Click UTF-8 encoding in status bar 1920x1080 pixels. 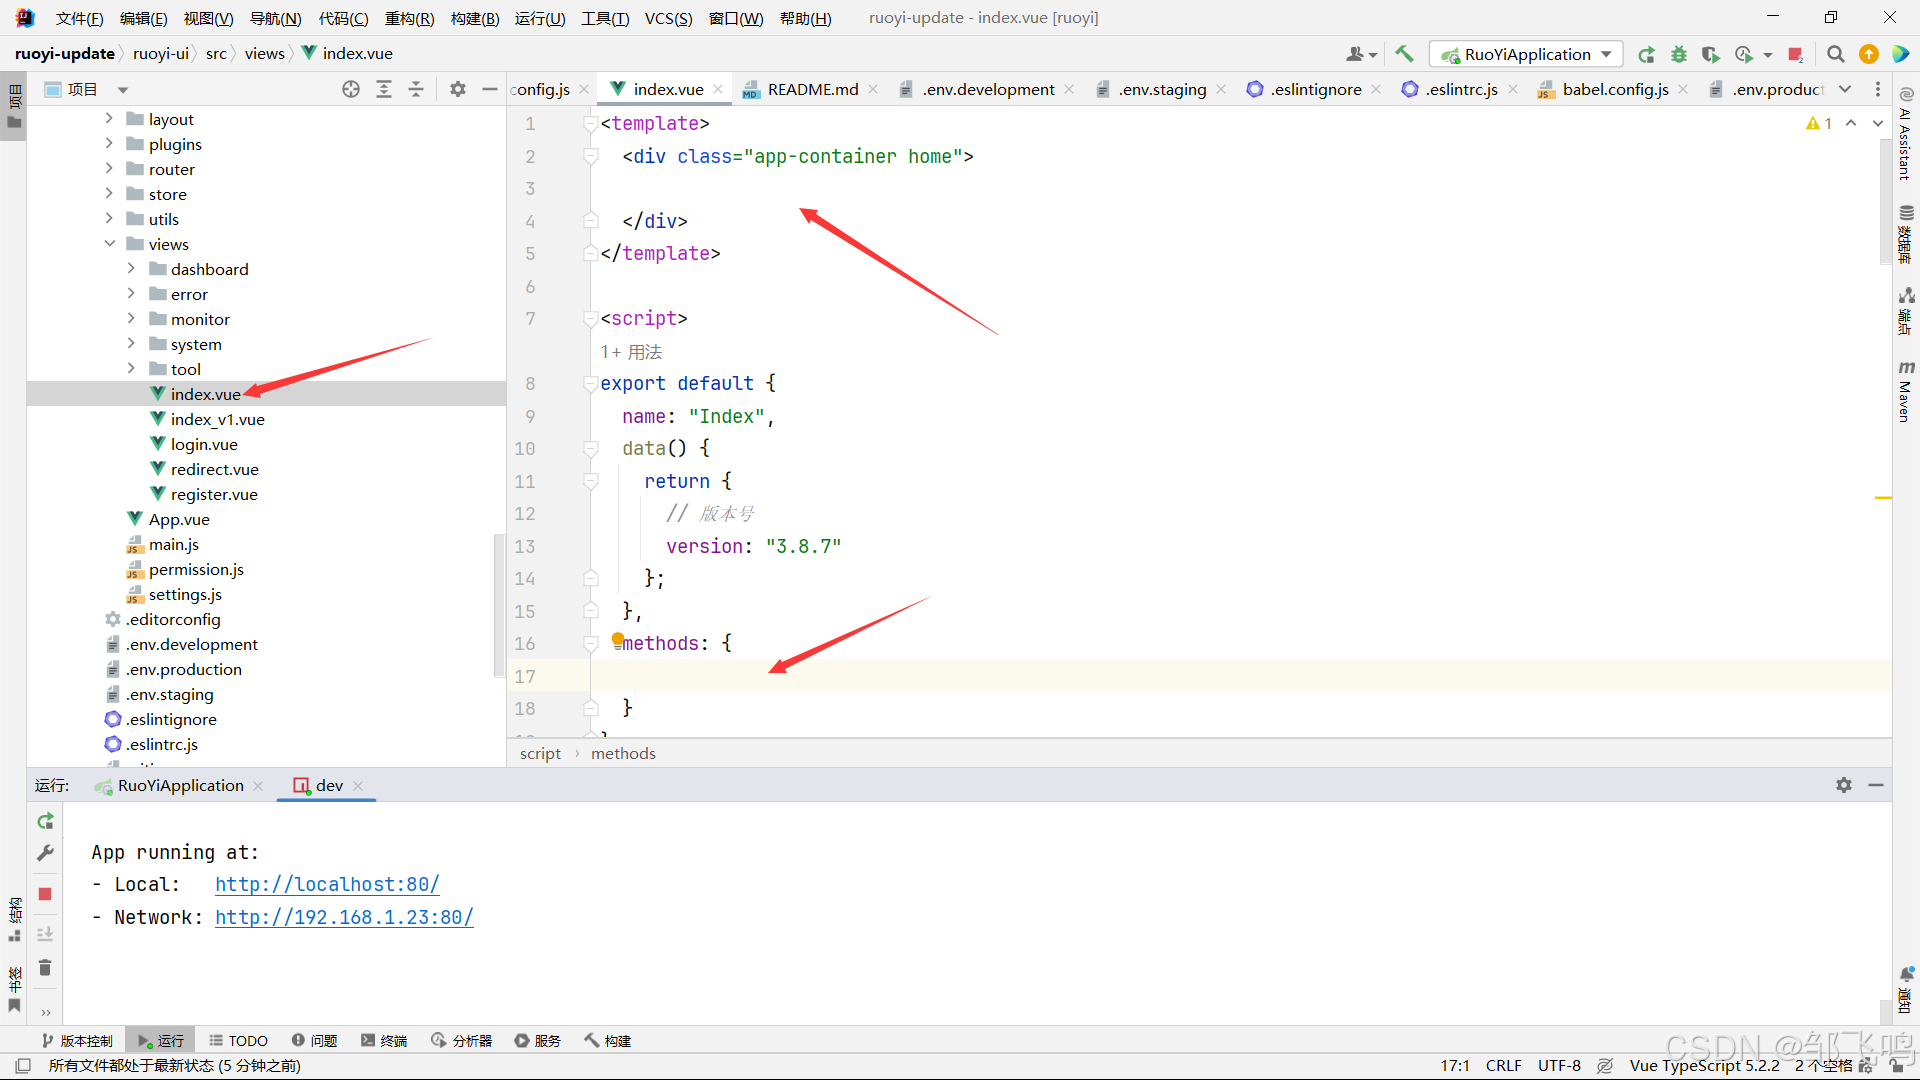(x=1559, y=1065)
